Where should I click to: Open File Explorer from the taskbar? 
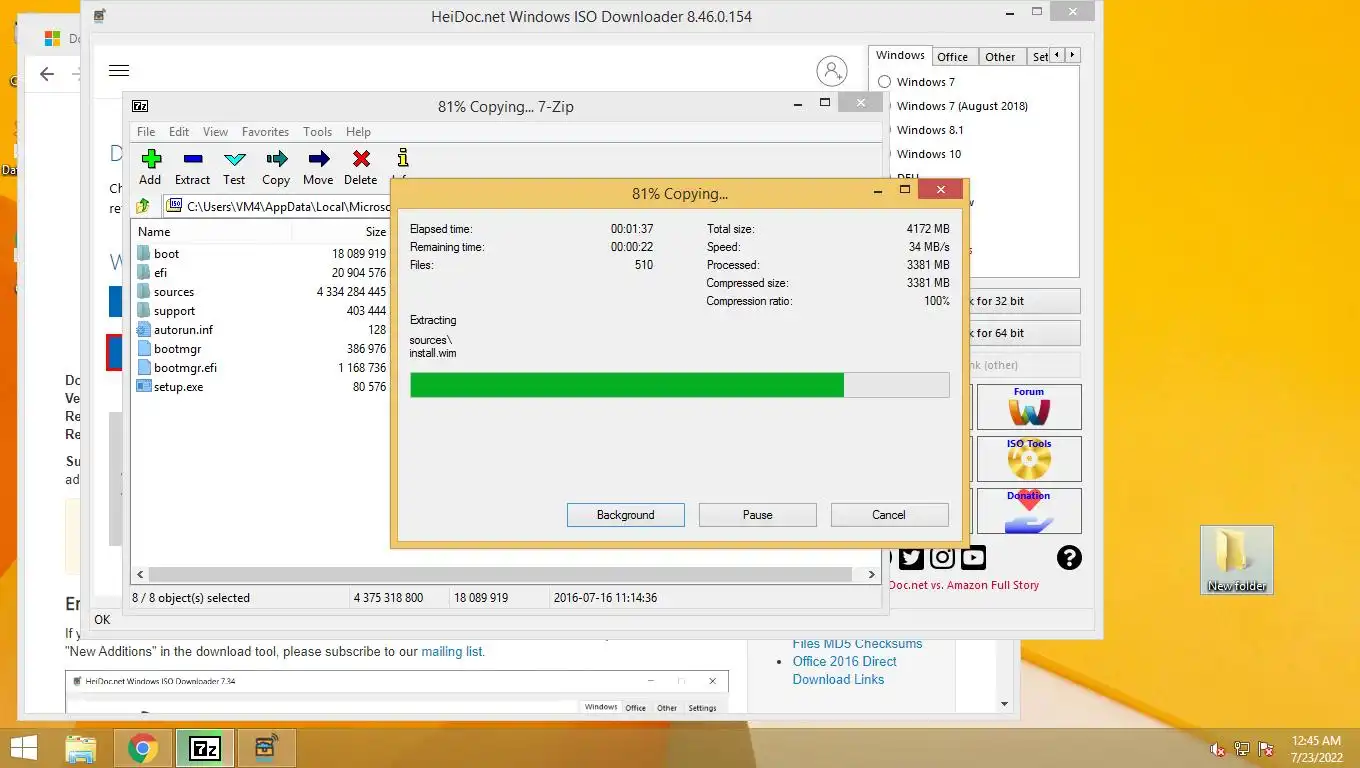coord(81,748)
